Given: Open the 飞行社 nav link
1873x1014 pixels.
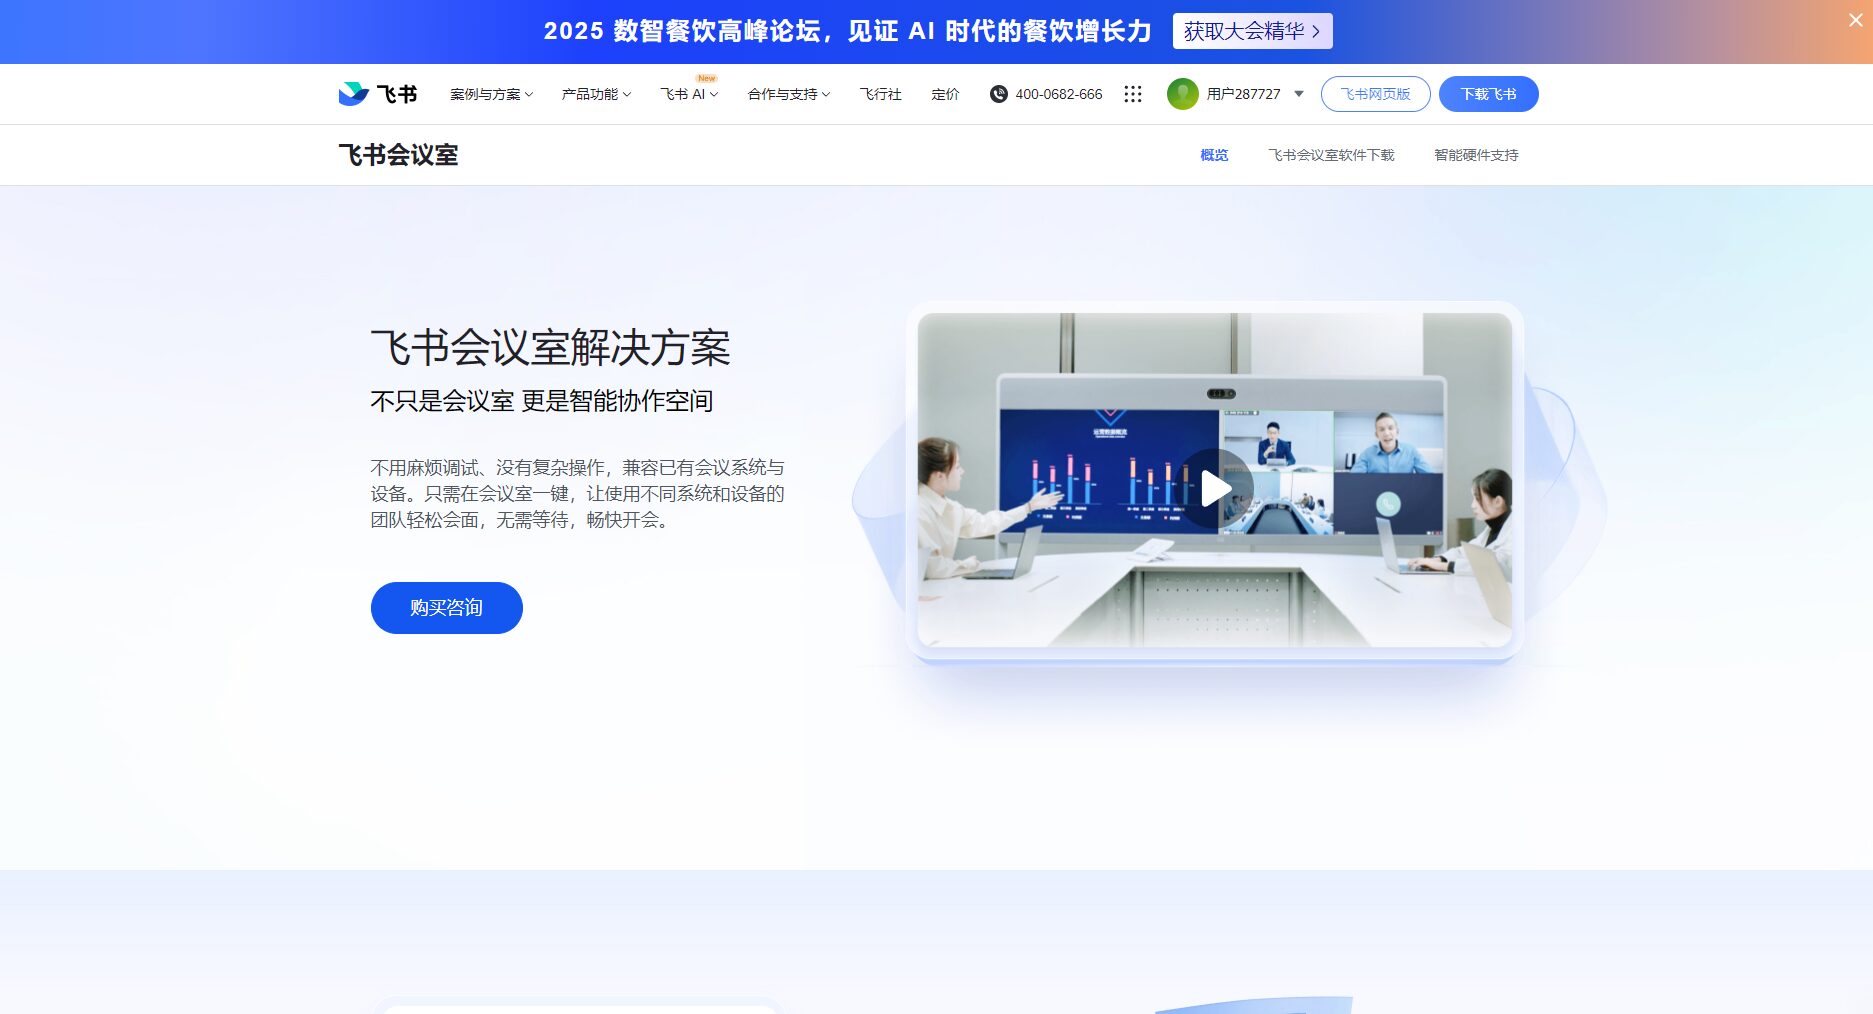Looking at the screenshot, I should (880, 94).
